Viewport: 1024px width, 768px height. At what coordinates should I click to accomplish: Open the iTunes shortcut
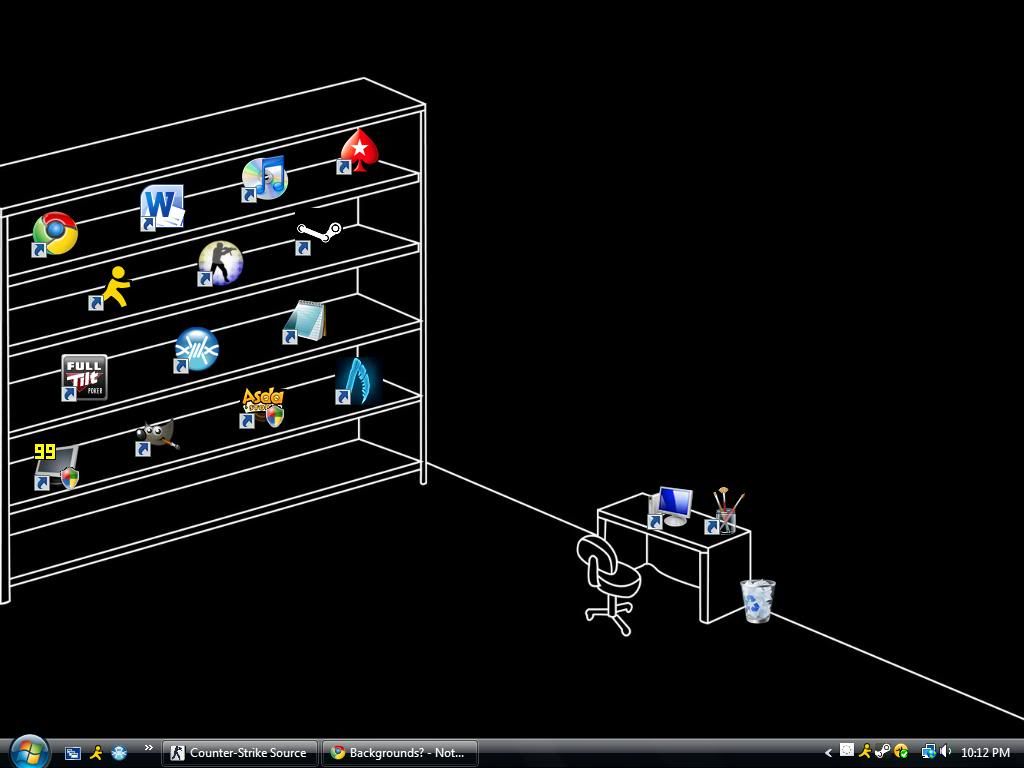tap(264, 178)
